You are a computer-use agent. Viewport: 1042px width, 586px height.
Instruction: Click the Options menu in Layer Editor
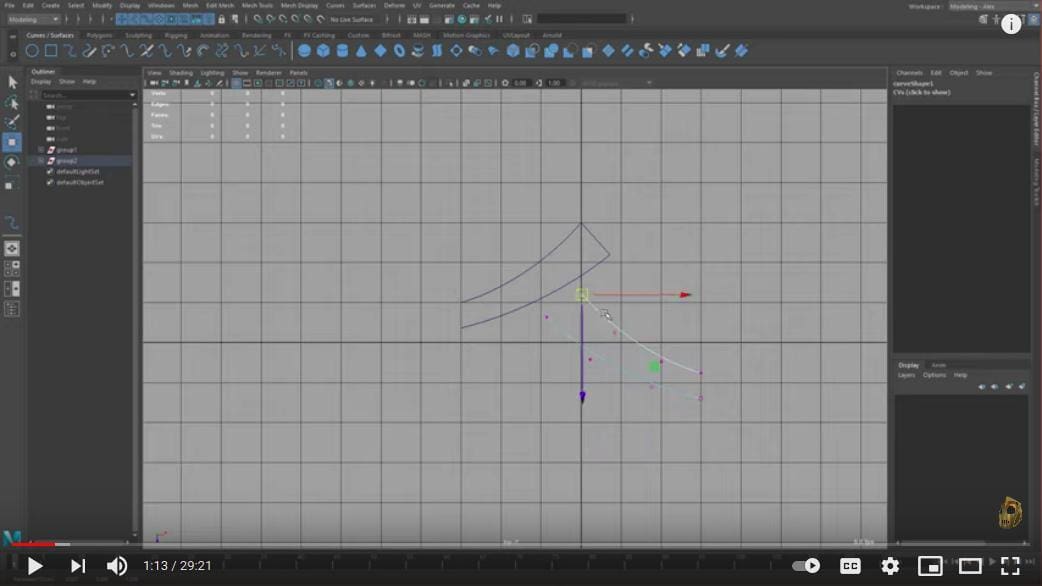click(934, 375)
